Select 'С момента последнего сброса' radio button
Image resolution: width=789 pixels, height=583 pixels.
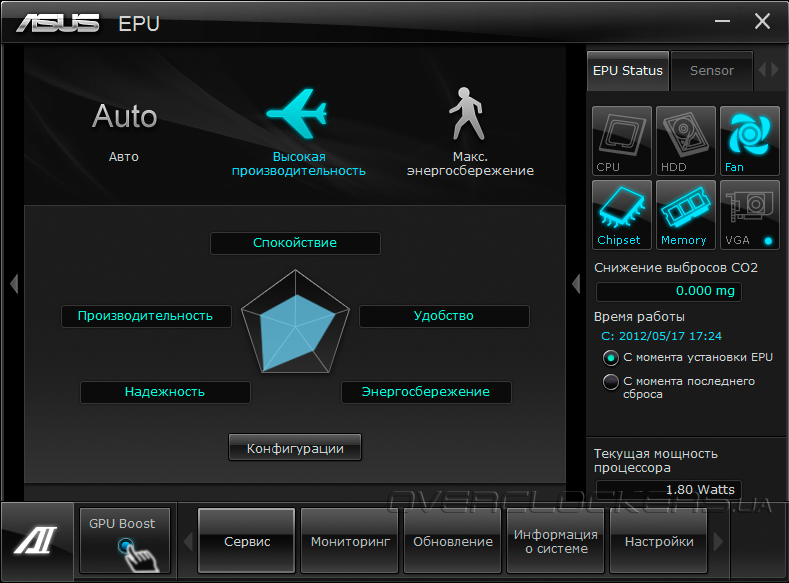click(610, 382)
